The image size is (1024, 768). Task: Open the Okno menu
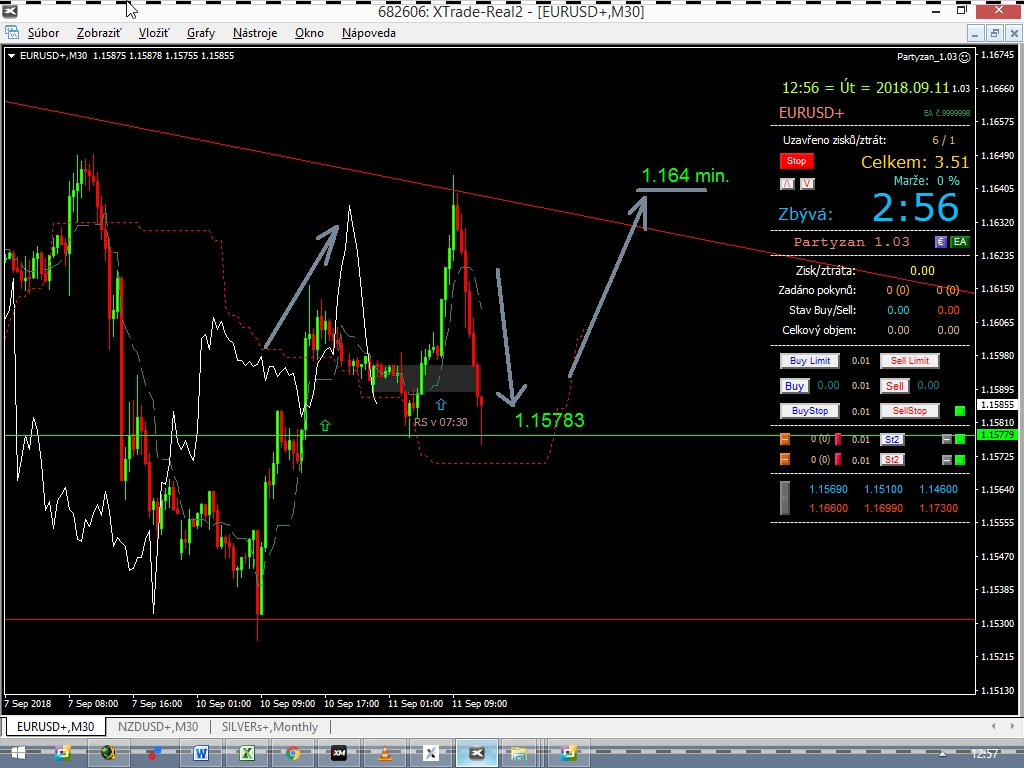pyautogui.click(x=309, y=33)
